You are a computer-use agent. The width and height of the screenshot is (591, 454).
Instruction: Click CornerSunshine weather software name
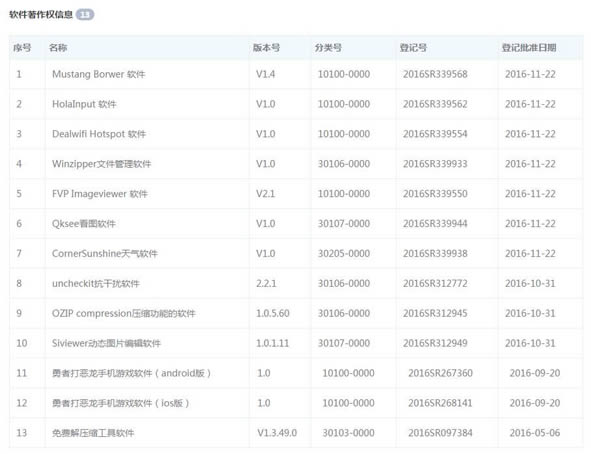point(105,254)
